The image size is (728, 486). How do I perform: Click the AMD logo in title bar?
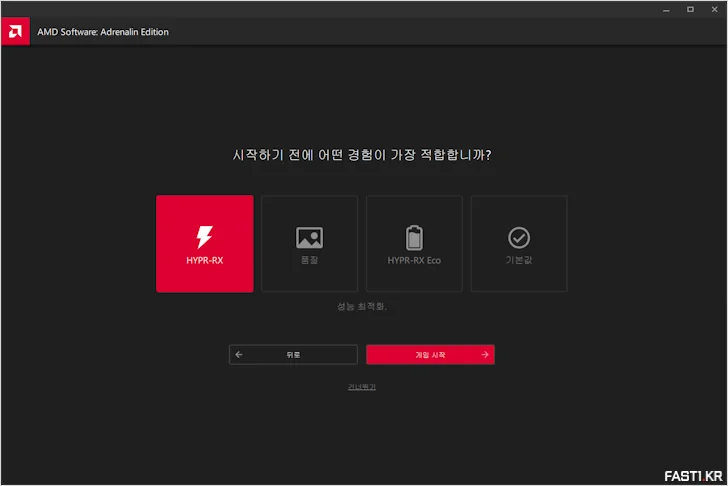tap(15, 32)
